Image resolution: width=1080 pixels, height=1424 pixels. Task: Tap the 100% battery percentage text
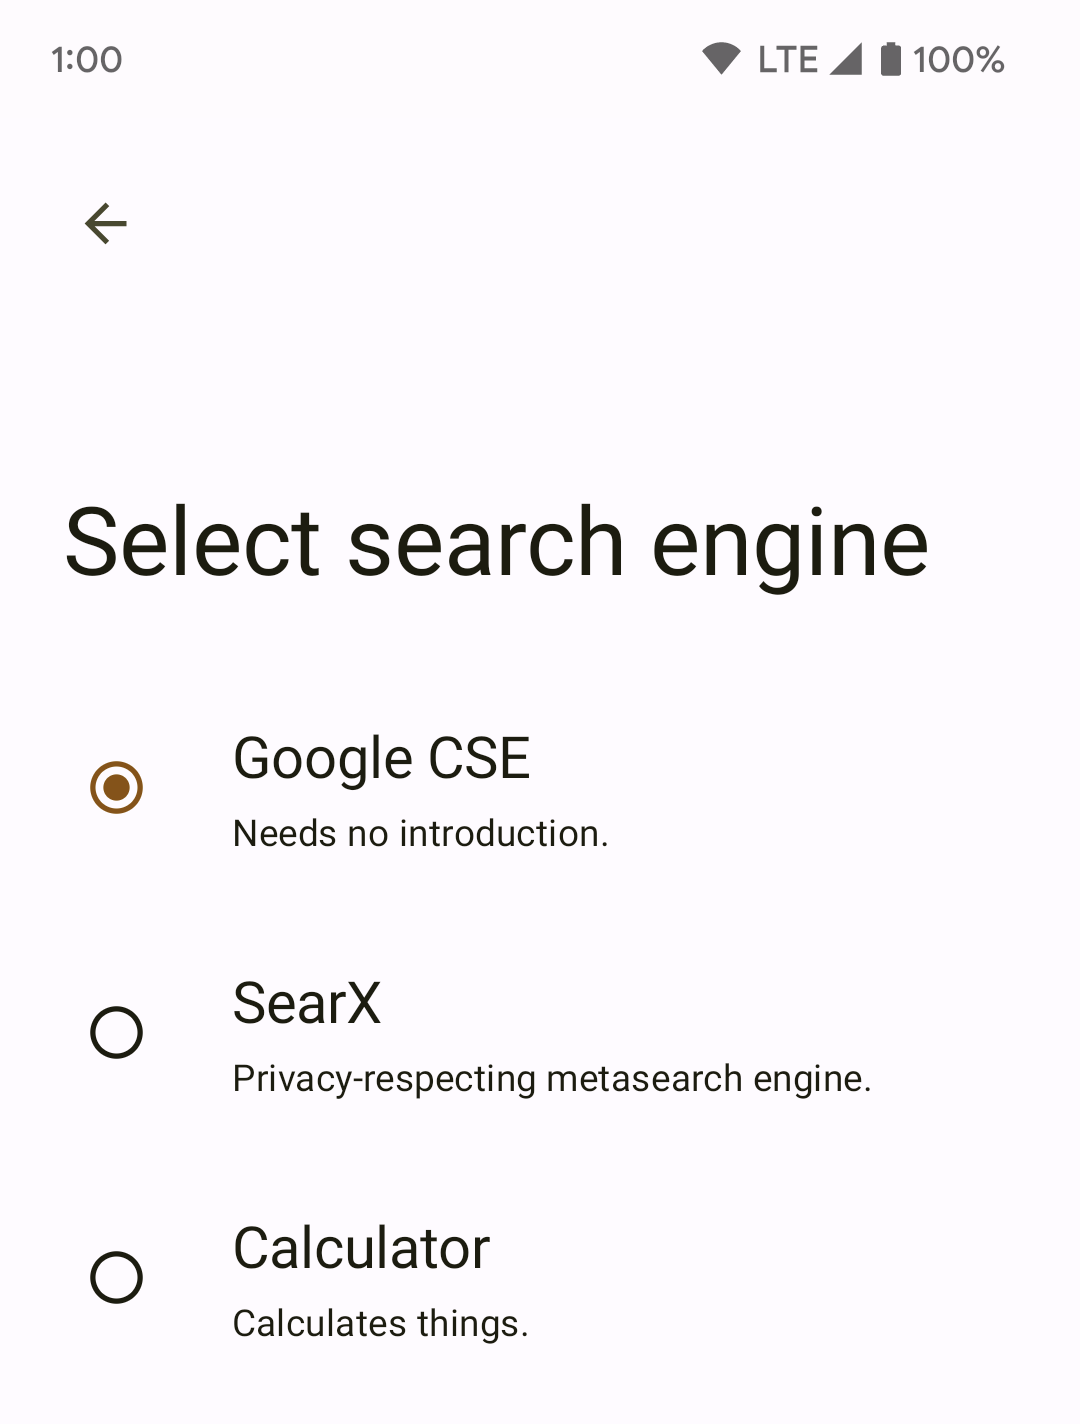[958, 60]
